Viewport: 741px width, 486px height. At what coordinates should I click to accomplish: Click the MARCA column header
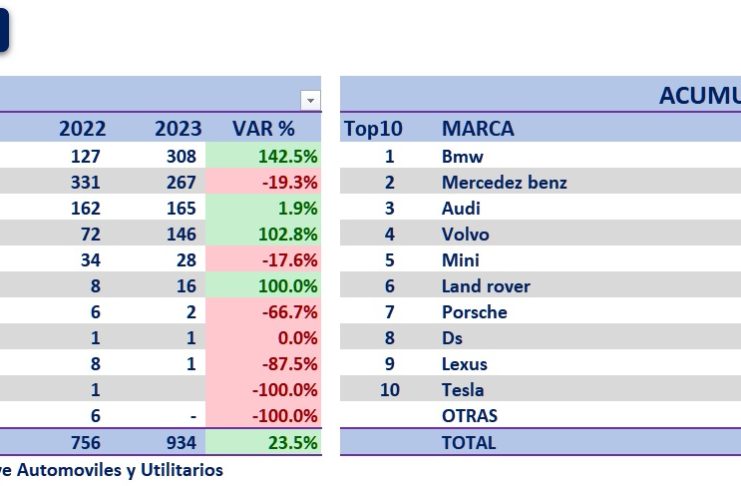[x=478, y=129]
